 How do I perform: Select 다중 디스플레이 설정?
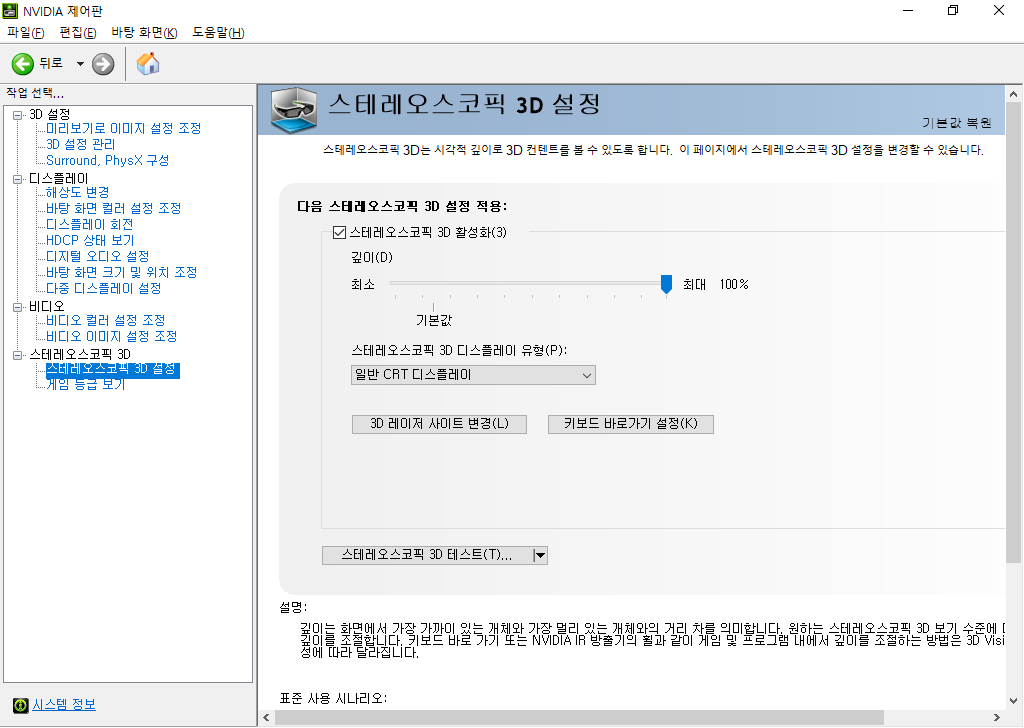coord(103,289)
